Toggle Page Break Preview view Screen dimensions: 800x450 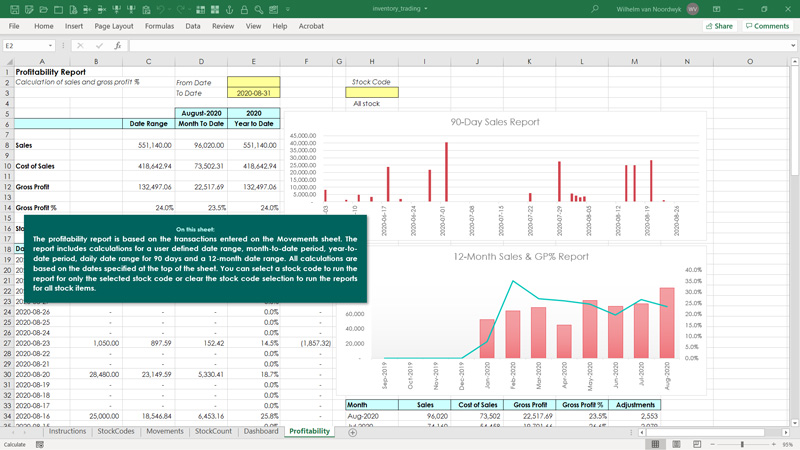click(x=697, y=444)
